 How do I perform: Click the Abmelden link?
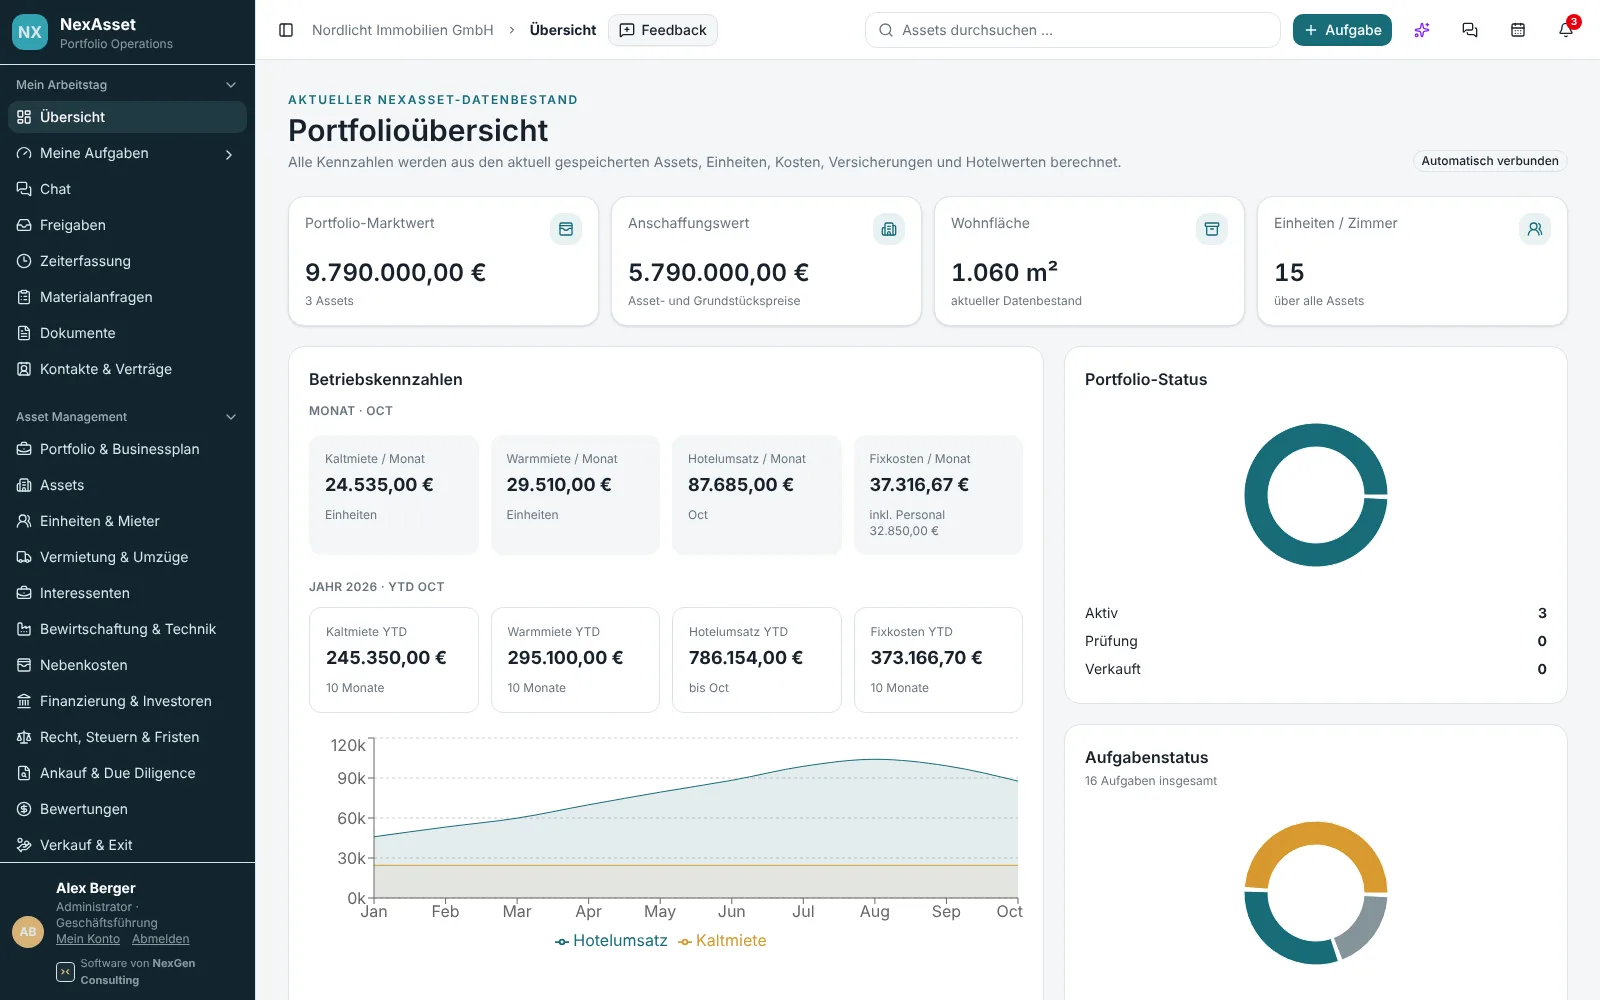(161, 939)
